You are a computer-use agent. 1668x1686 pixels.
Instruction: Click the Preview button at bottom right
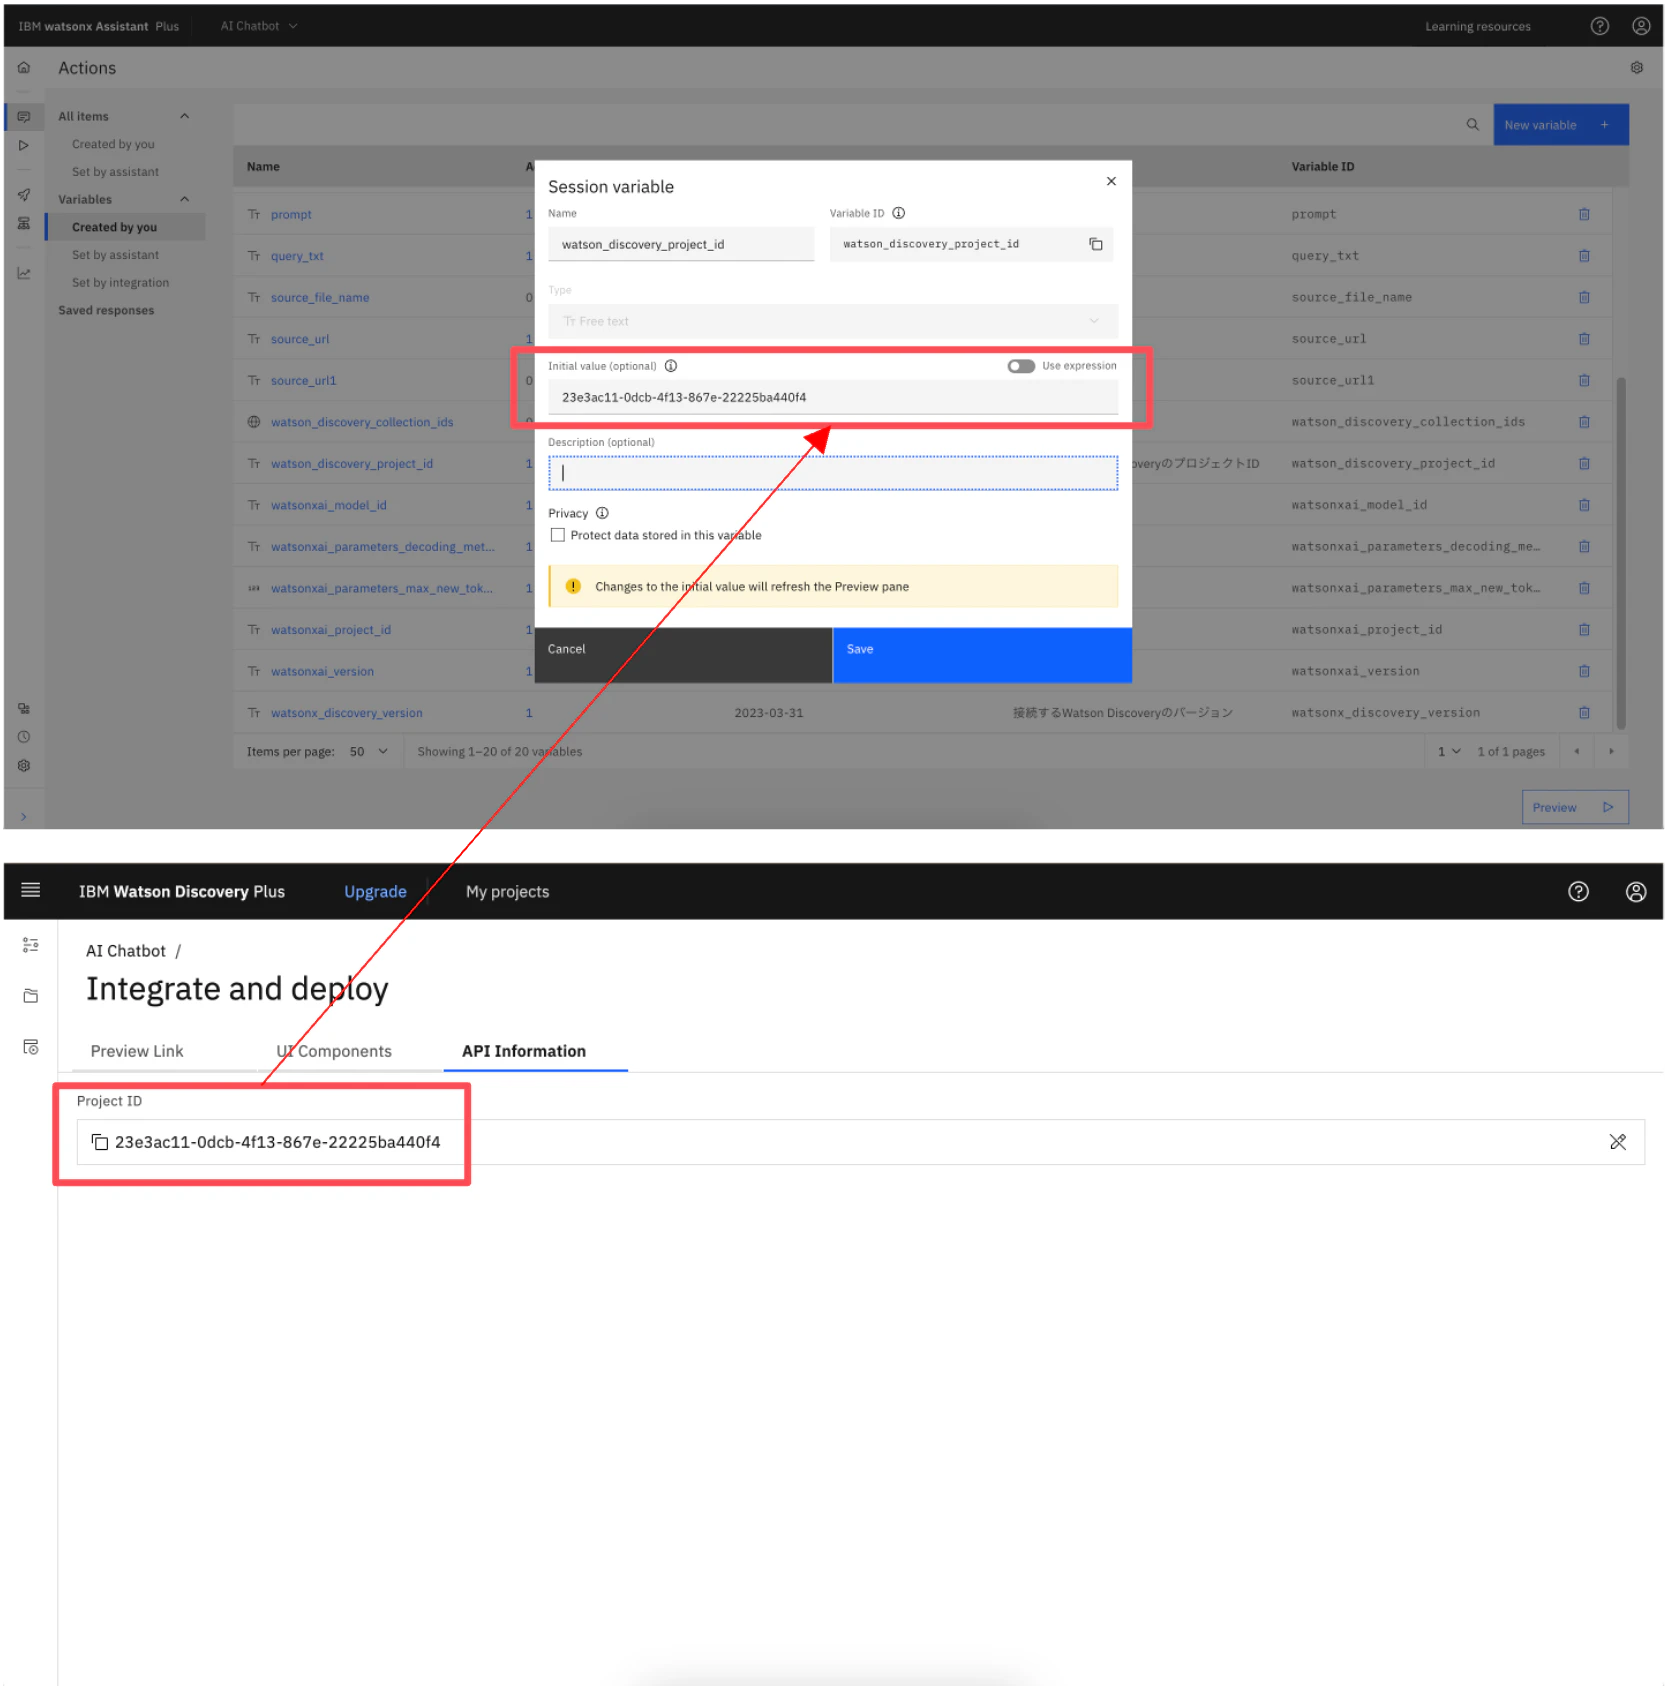[1574, 807]
